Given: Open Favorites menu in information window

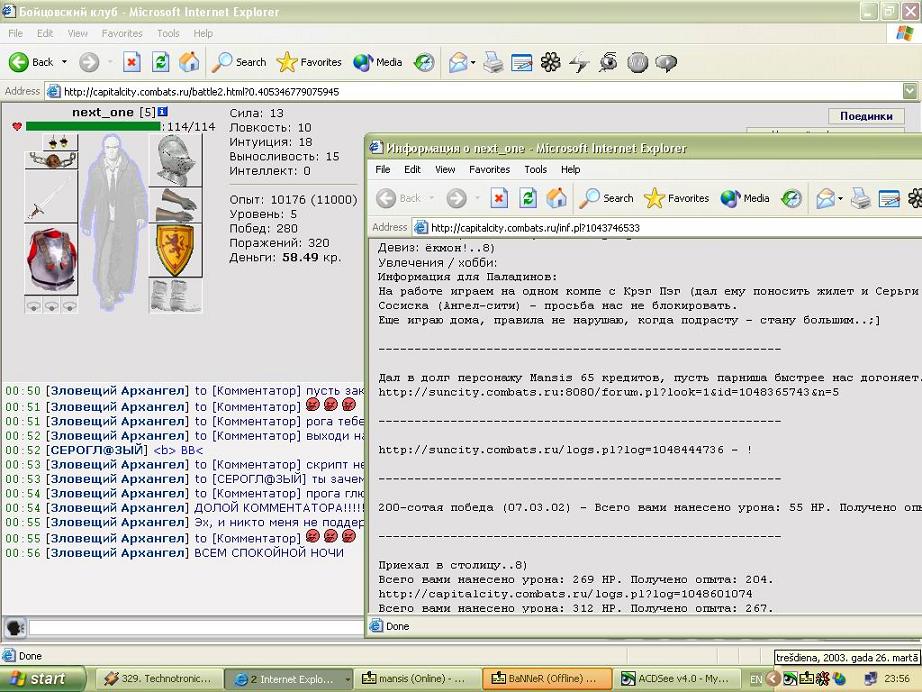Looking at the screenshot, I should tap(489, 169).
